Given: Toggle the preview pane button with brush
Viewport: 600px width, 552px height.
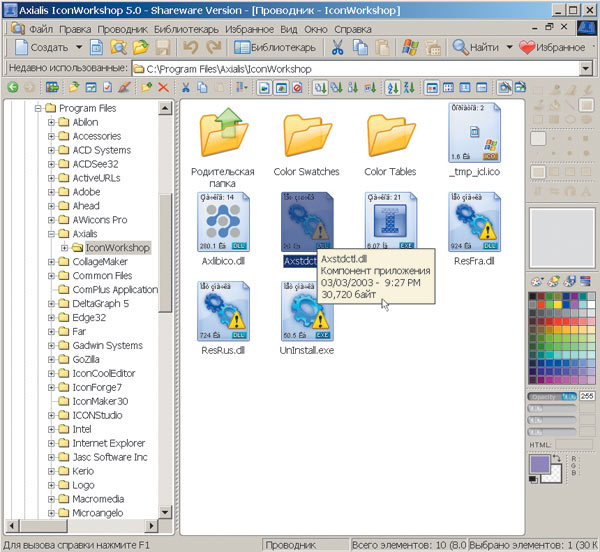Looking at the screenshot, I should click(x=504, y=88).
